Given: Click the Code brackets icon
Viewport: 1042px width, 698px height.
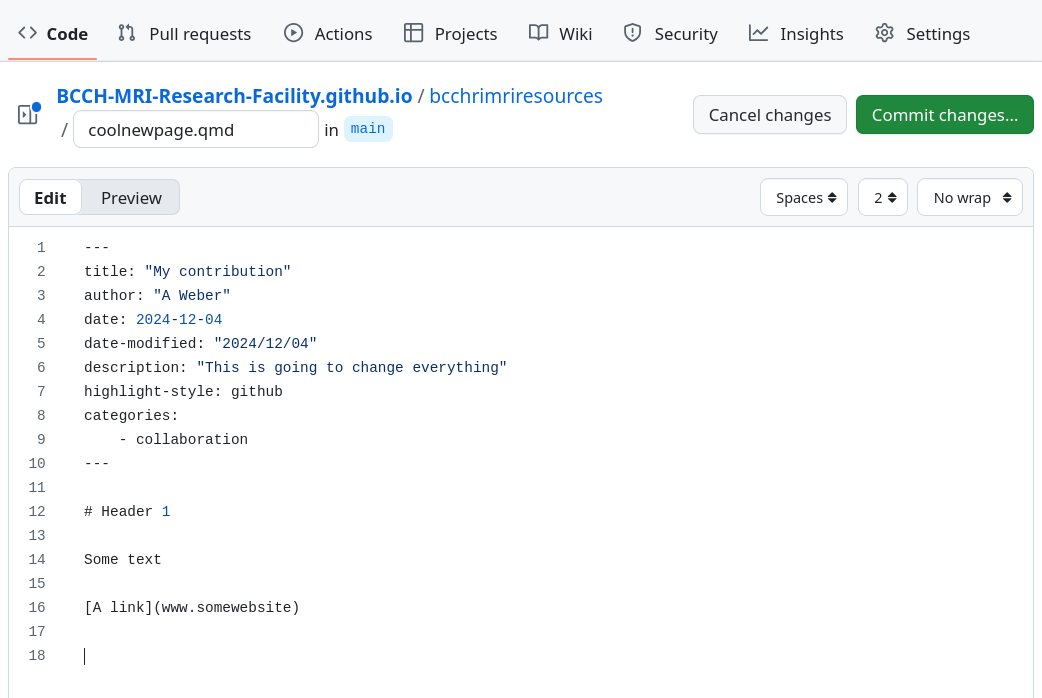Looking at the screenshot, I should click(x=28, y=33).
